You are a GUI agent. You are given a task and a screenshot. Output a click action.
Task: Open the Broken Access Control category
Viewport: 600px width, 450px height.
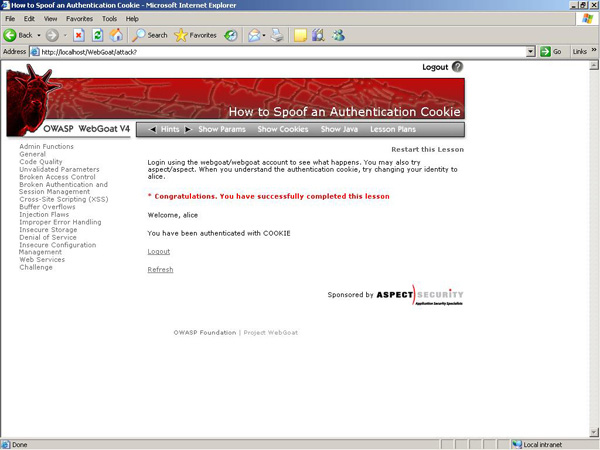(x=57, y=177)
